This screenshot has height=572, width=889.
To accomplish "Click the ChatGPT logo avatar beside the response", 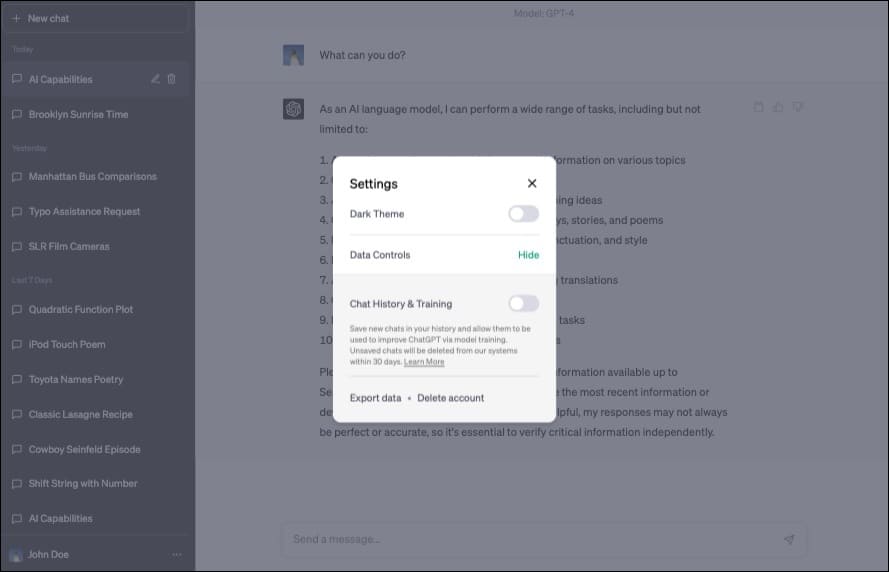I will pos(293,109).
